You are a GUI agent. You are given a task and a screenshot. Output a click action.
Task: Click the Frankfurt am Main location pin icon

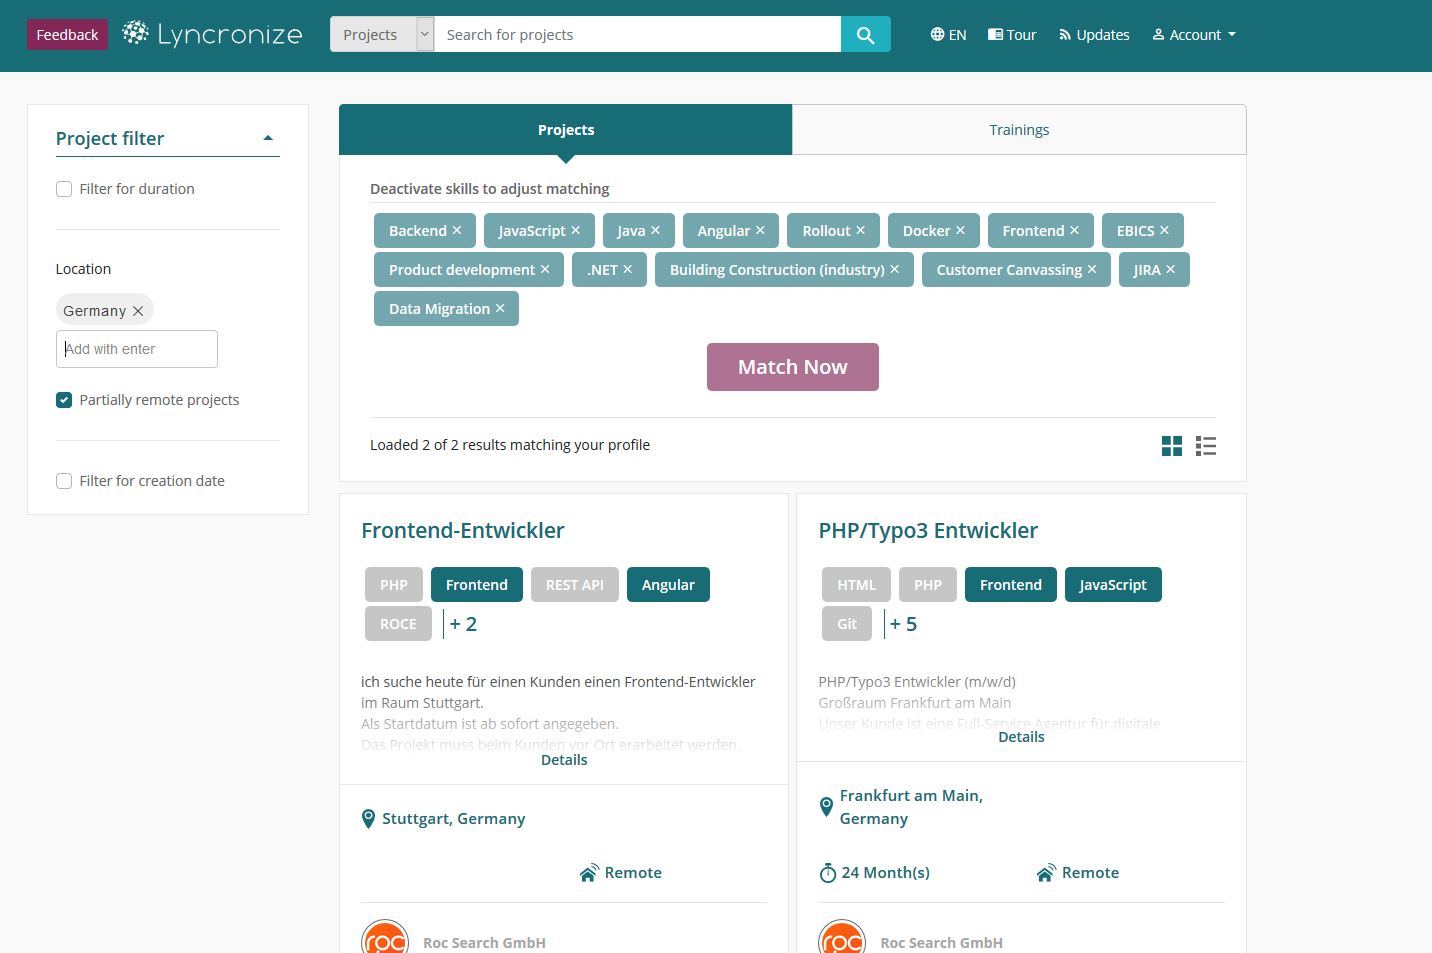(x=826, y=807)
